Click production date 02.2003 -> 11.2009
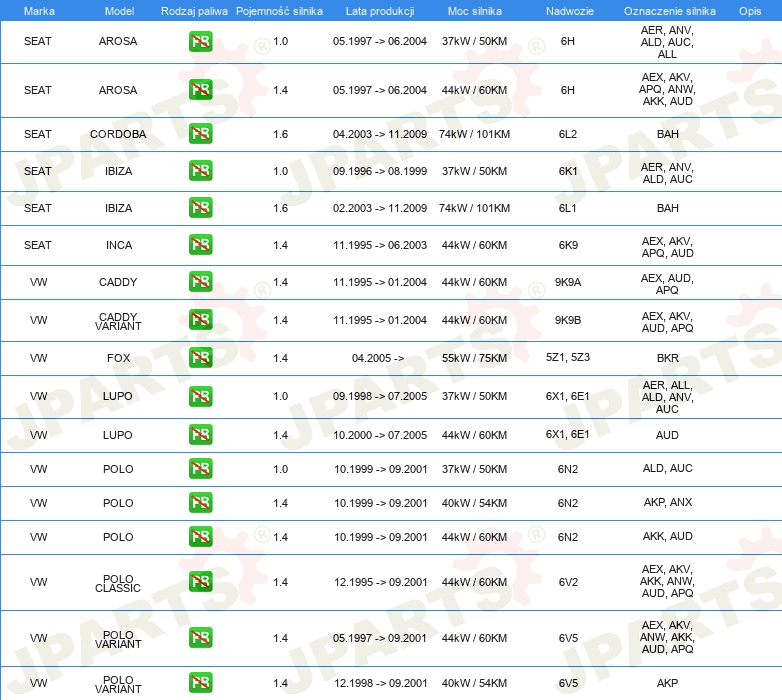This screenshot has width=782, height=700. coord(380,208)
